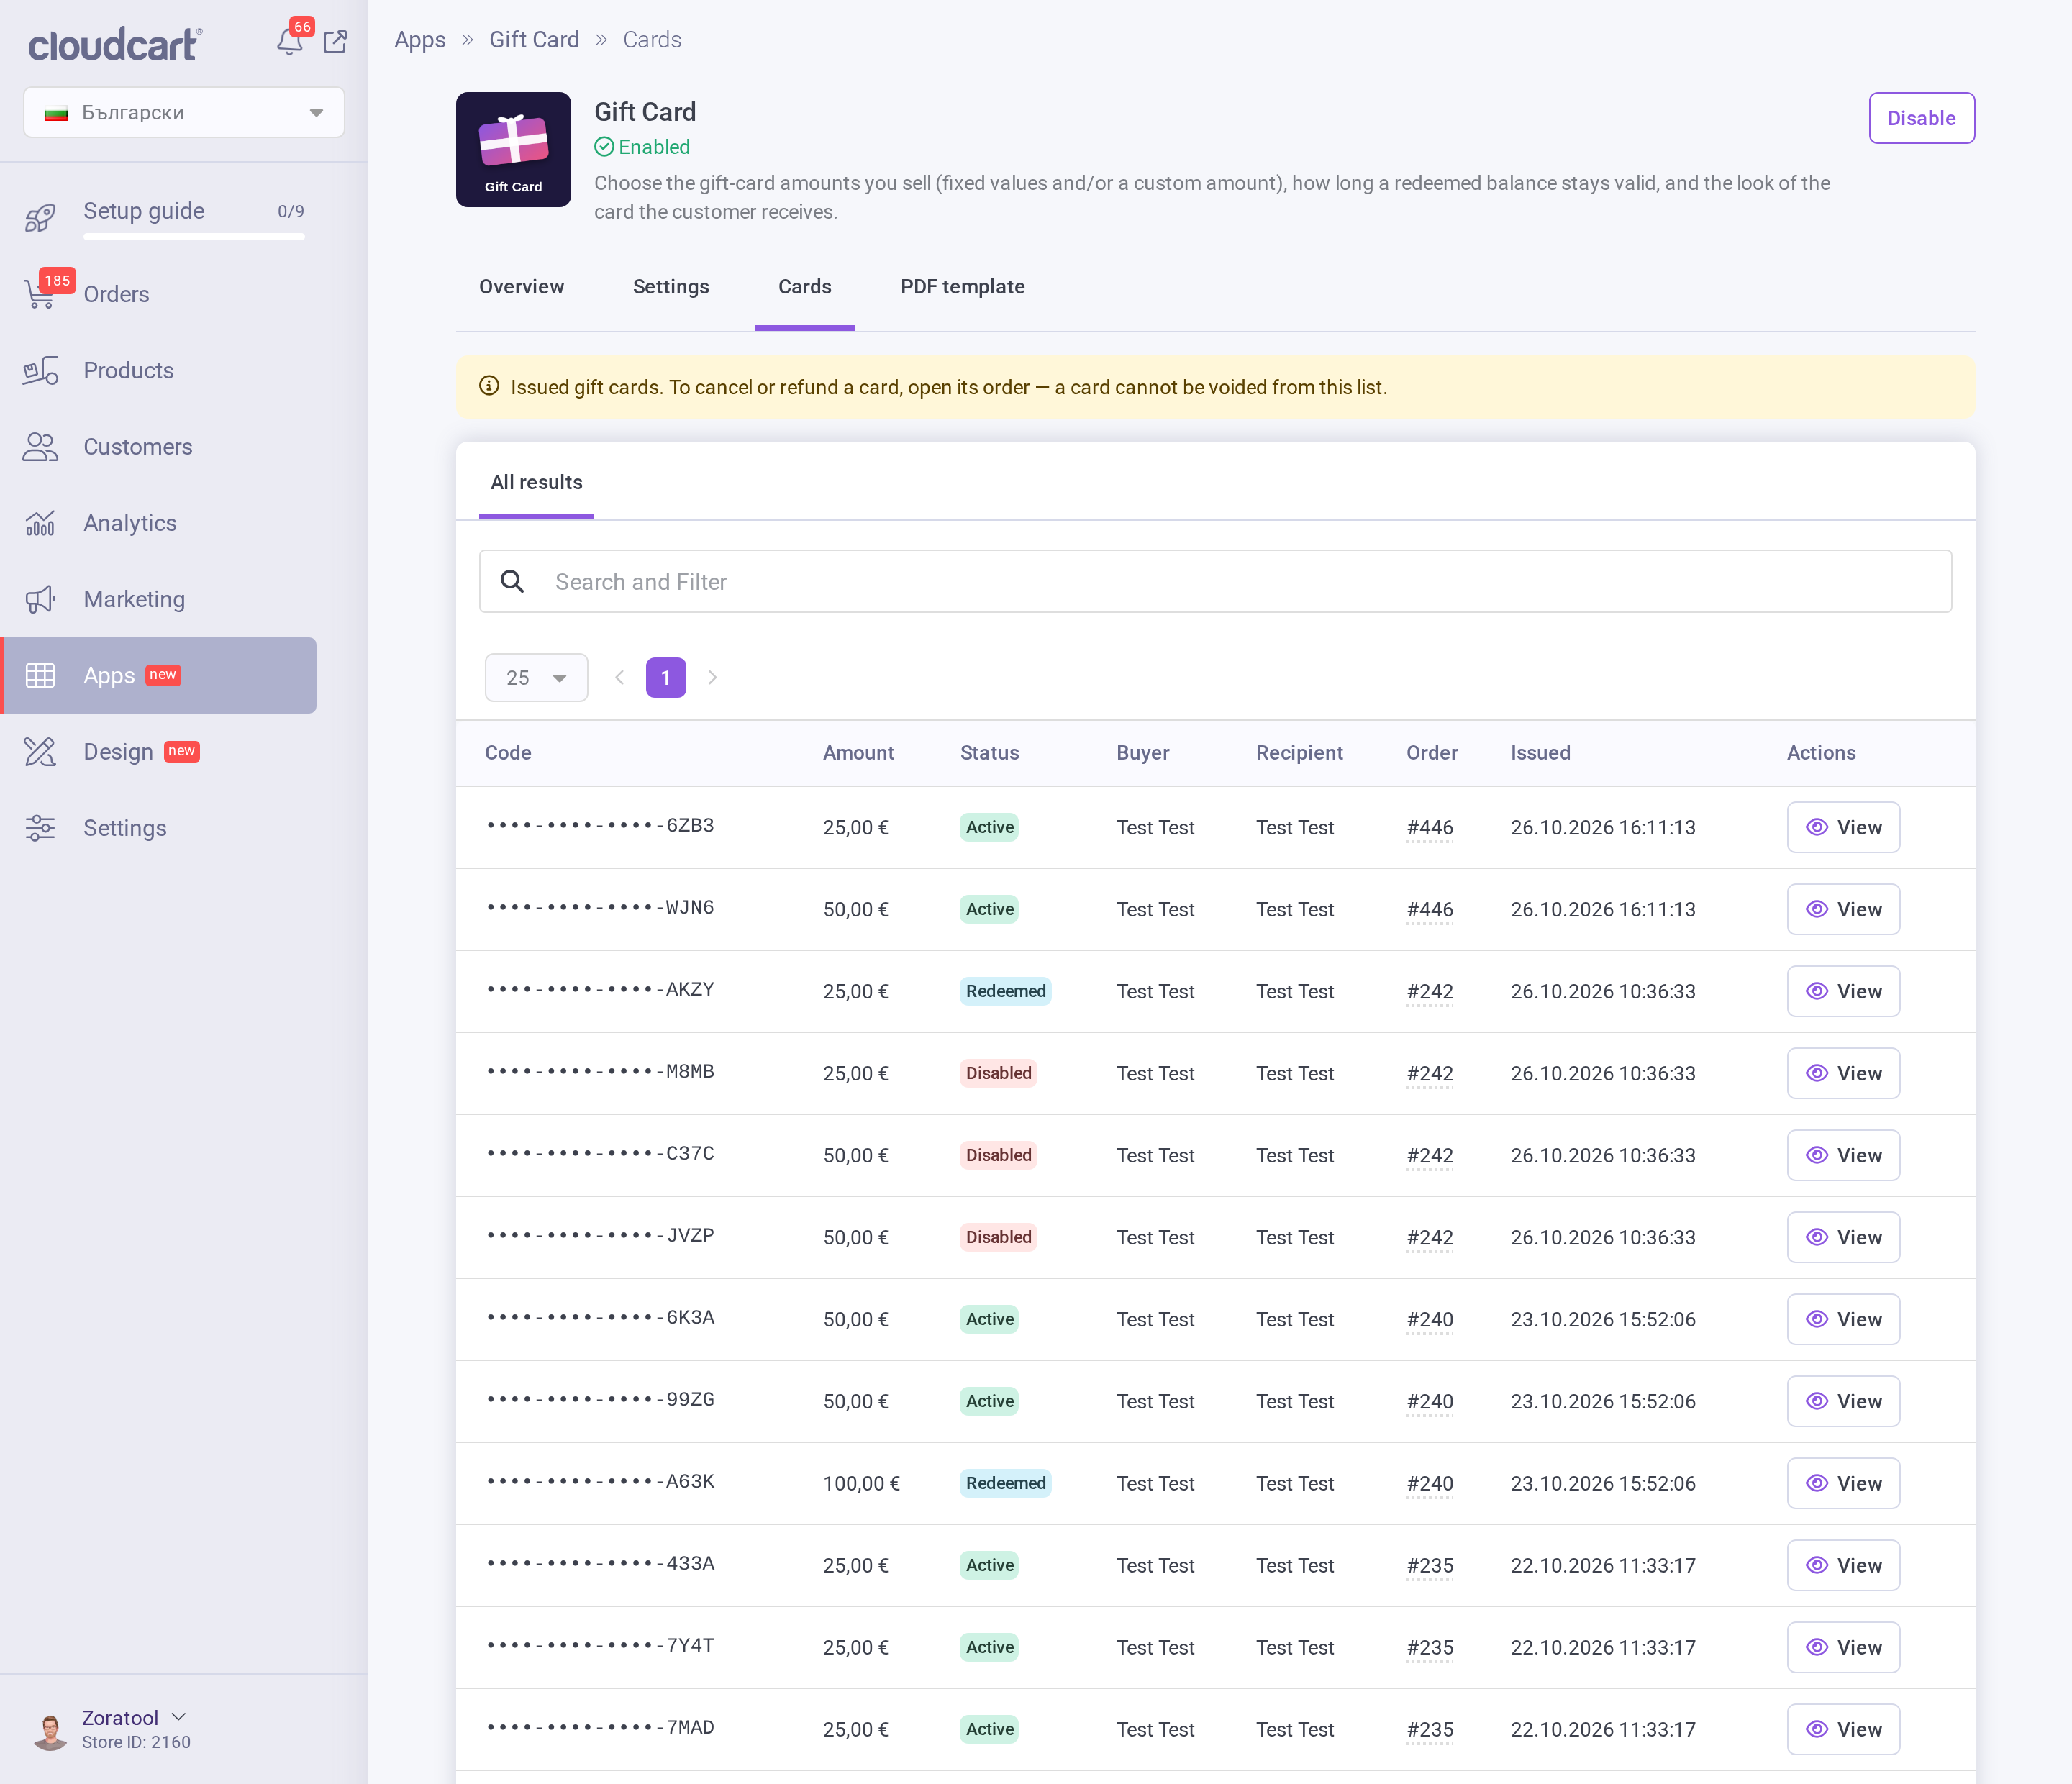Click page number 1 button
This screenshot has width=2072, height=1784.
[666, 678]
